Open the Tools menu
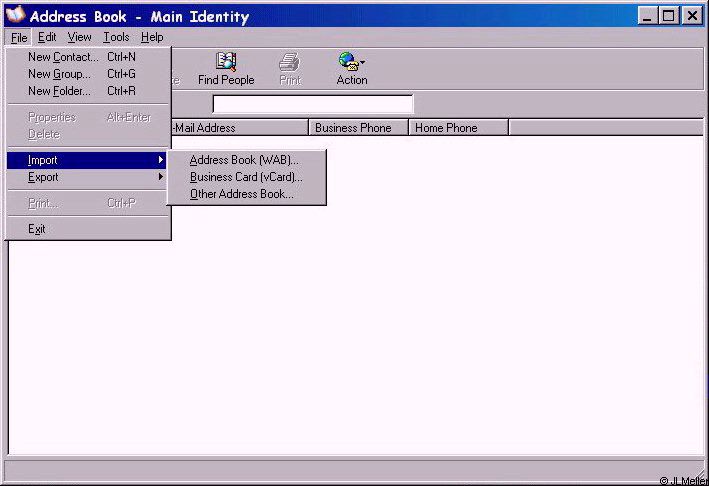 pyautogui.click(x=116, y=37)
